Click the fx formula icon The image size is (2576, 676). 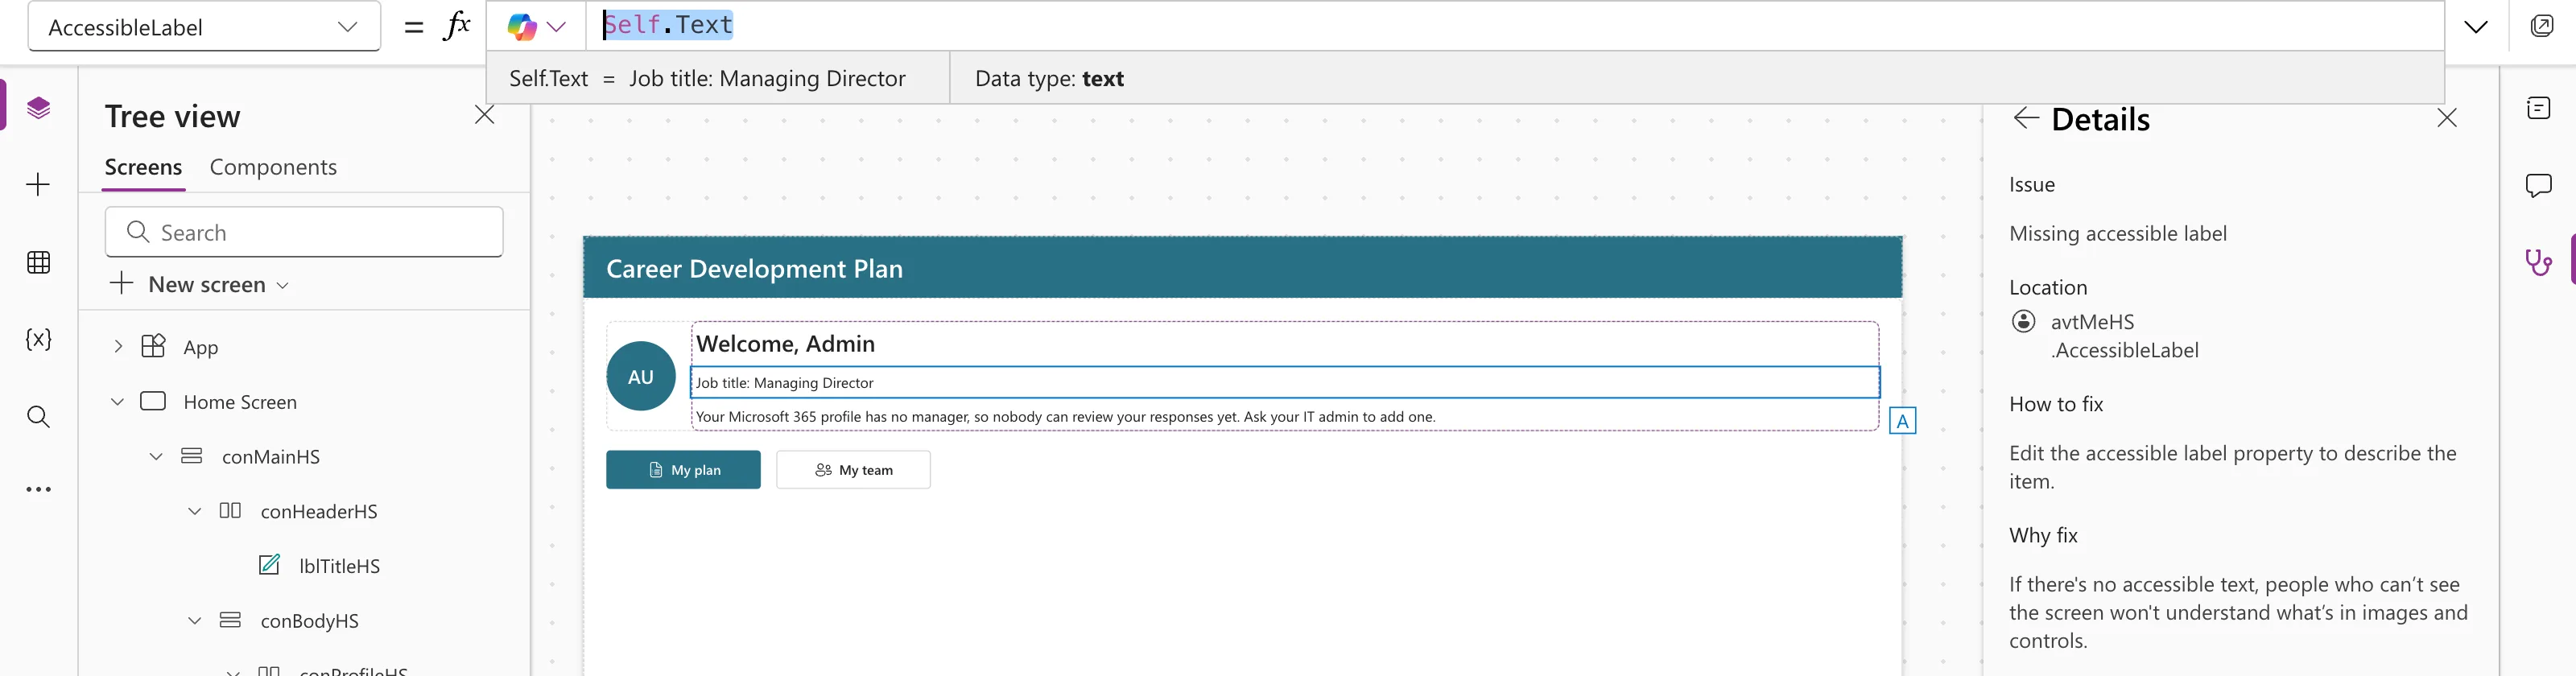[x=456, y=26]
